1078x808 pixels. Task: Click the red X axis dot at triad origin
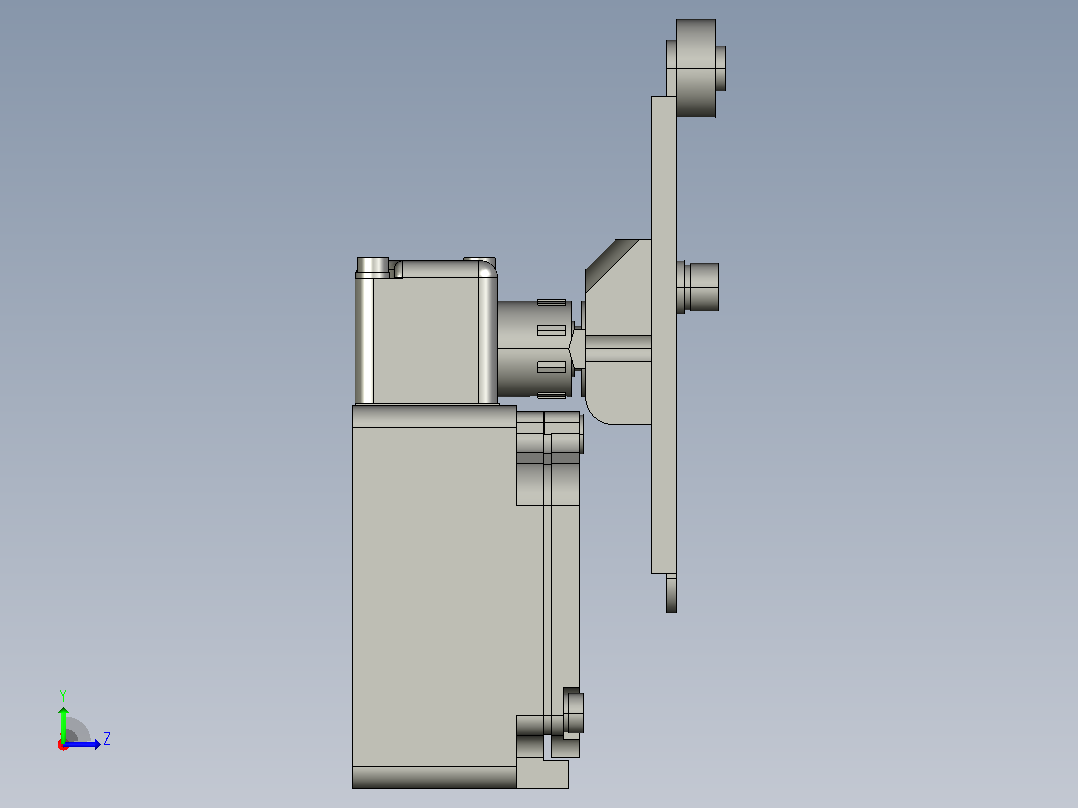pos(63,745)
